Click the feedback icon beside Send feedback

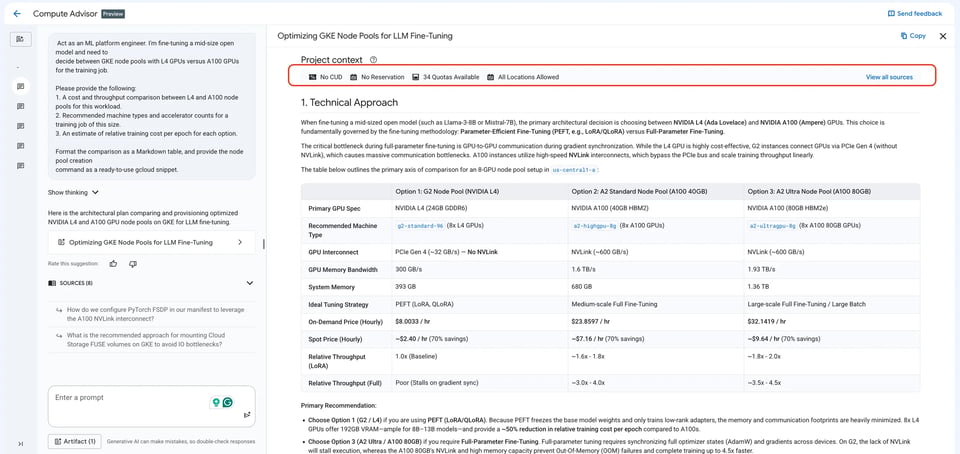[891, 13]
